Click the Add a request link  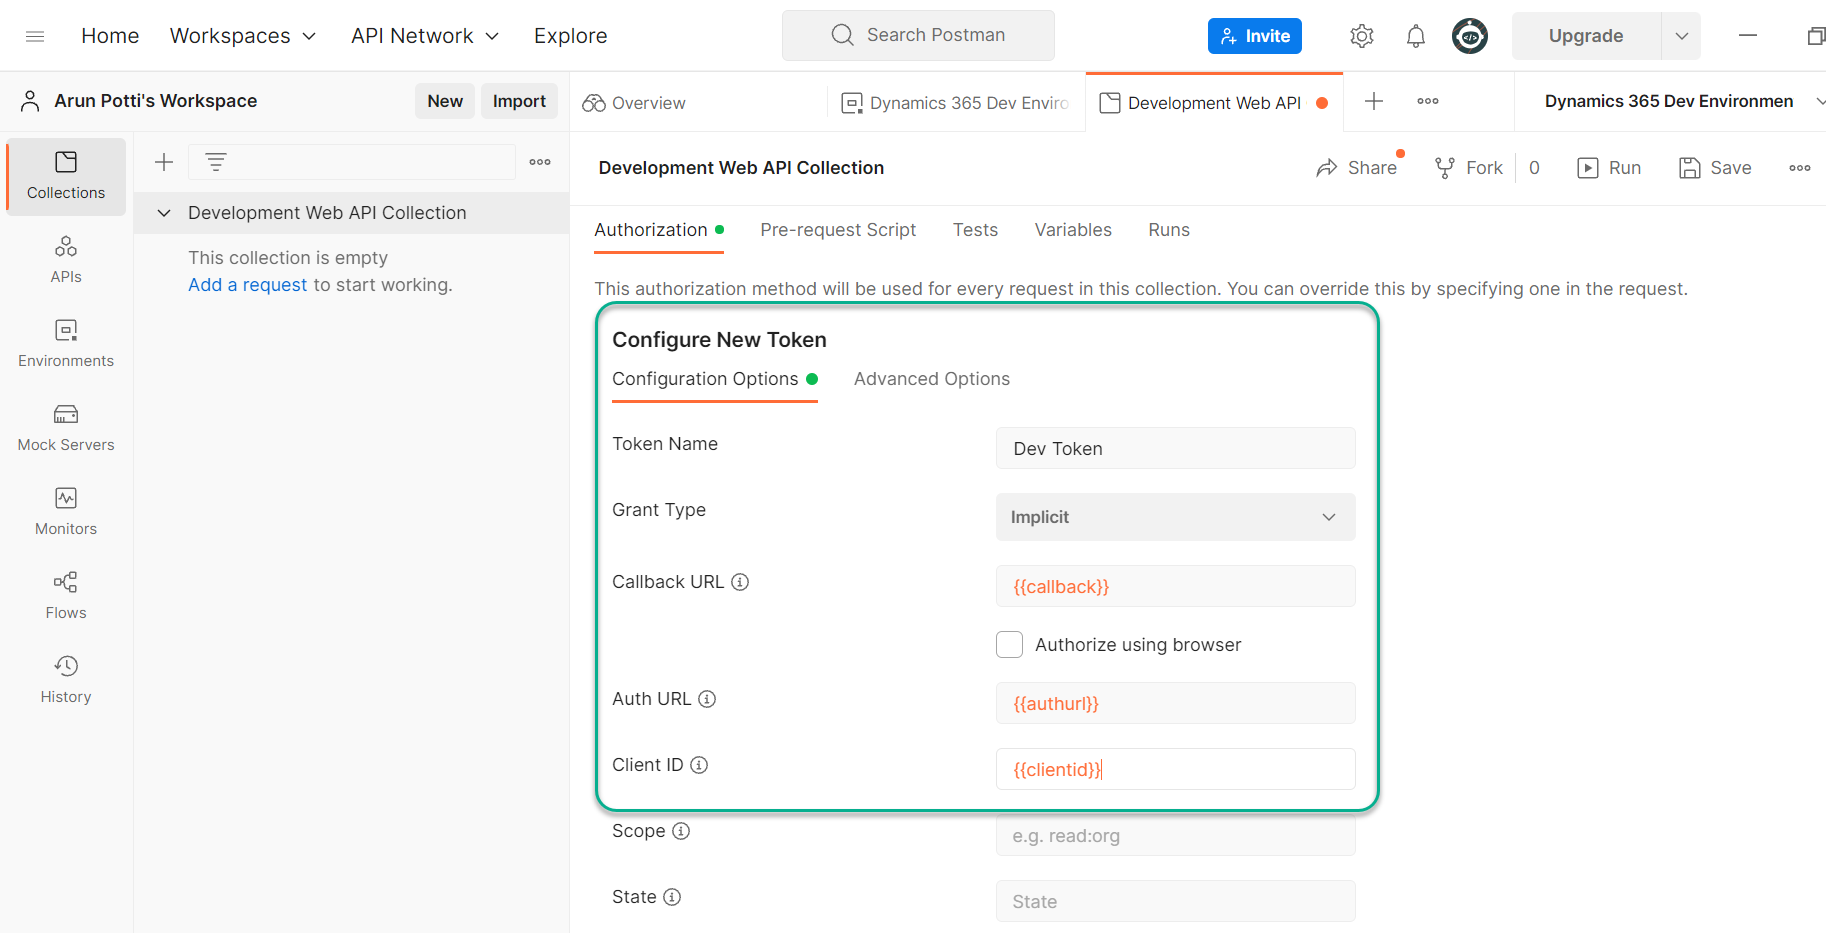coord(247,284)
